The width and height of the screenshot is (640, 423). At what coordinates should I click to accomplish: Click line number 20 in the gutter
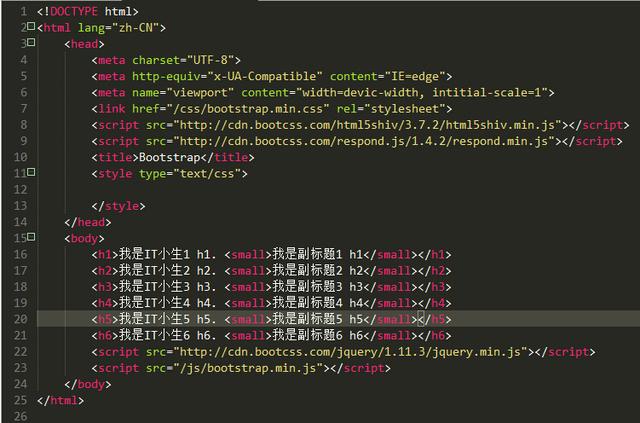coord(18,319)
